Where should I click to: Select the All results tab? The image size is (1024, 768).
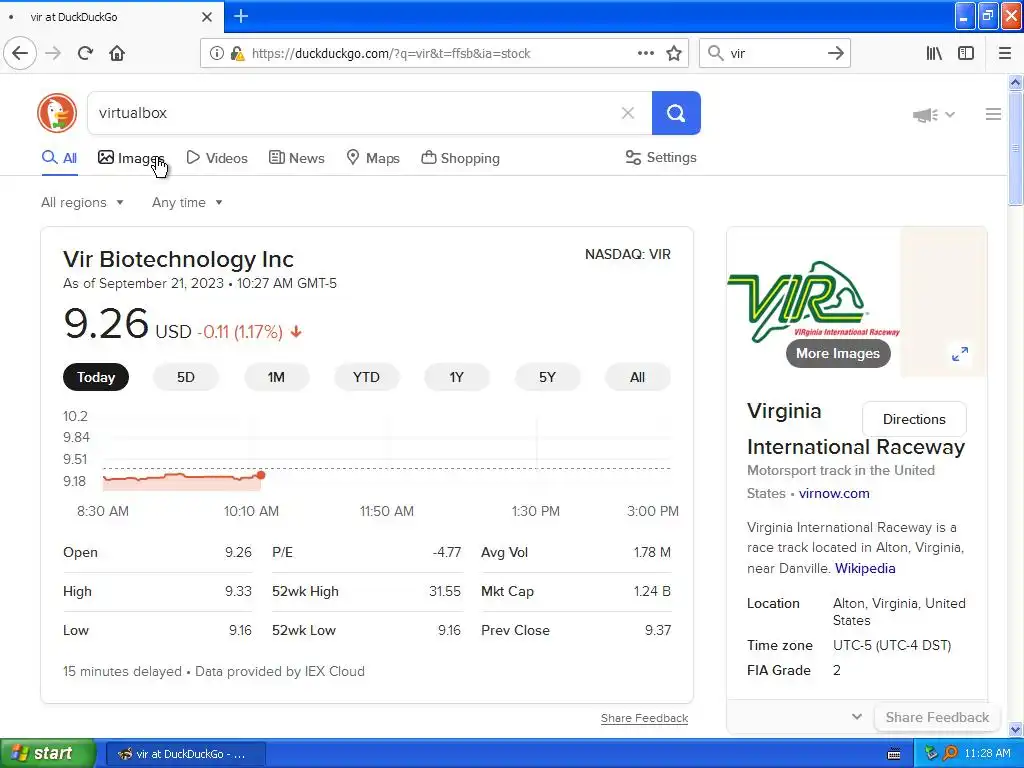click(x=59, y=158)
